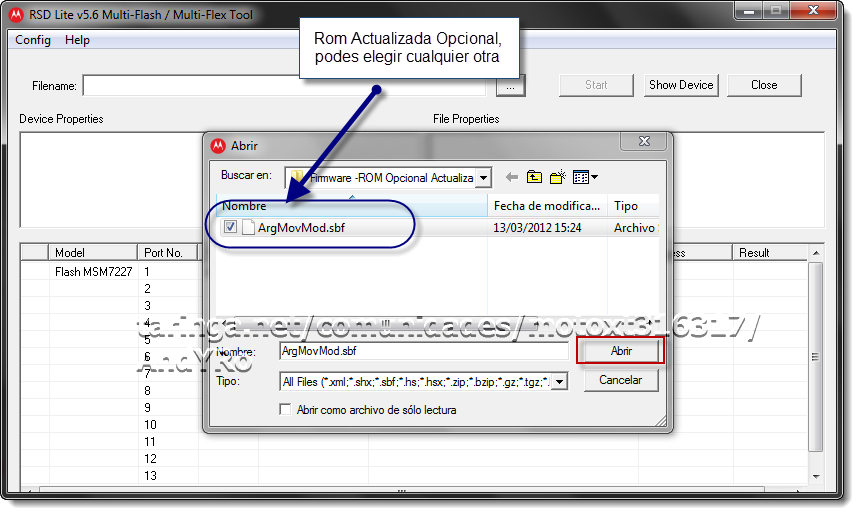Viewport: 859px width, 515px height.
Task: Click the disabled Start button
Action: tap(596, 85)
